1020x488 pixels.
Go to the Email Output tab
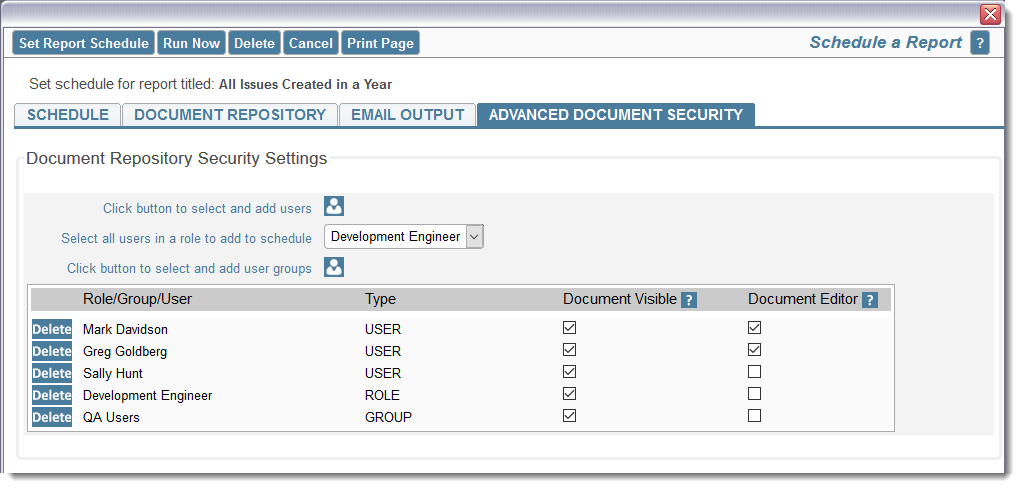coord(408,115)
